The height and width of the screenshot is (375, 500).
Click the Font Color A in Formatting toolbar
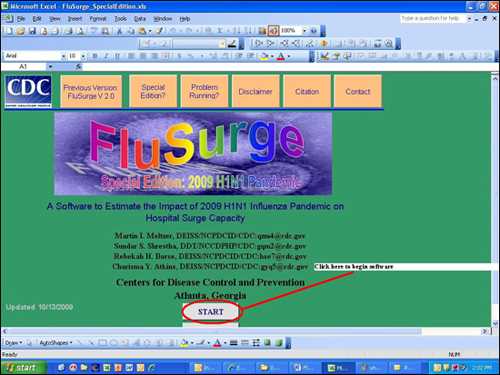[x=281, y=56]
